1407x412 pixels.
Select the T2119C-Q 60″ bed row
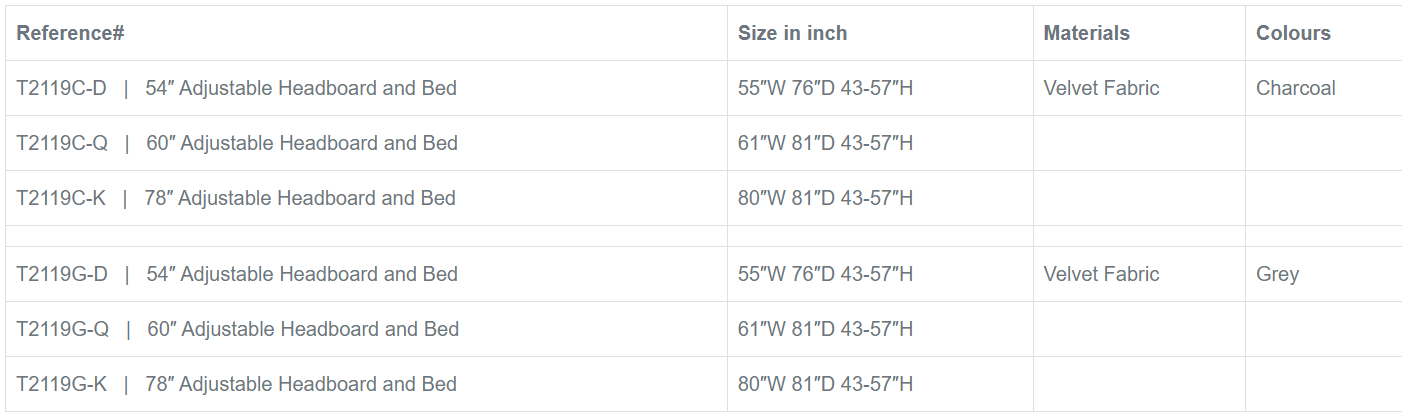tap(237, 143)
